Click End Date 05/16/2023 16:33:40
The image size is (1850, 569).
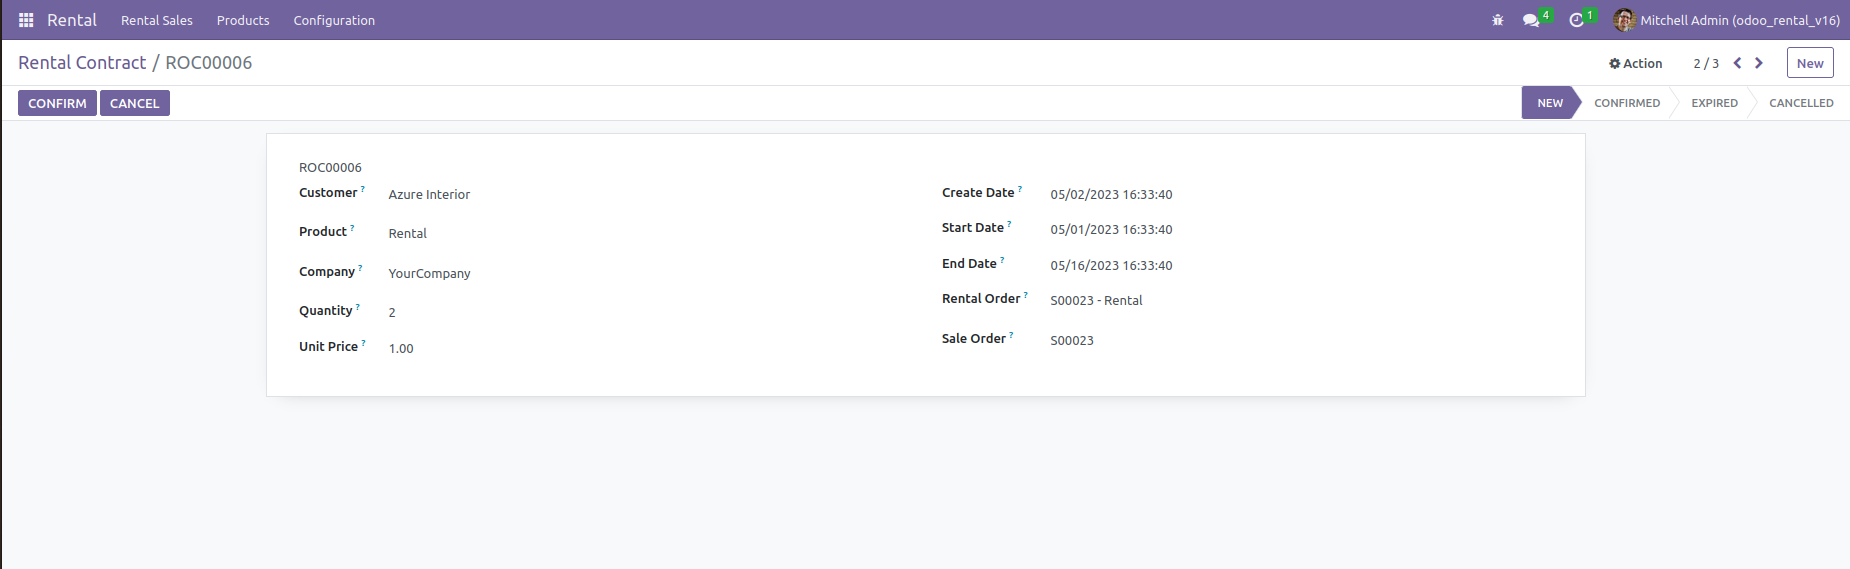tap(1111, 266)
